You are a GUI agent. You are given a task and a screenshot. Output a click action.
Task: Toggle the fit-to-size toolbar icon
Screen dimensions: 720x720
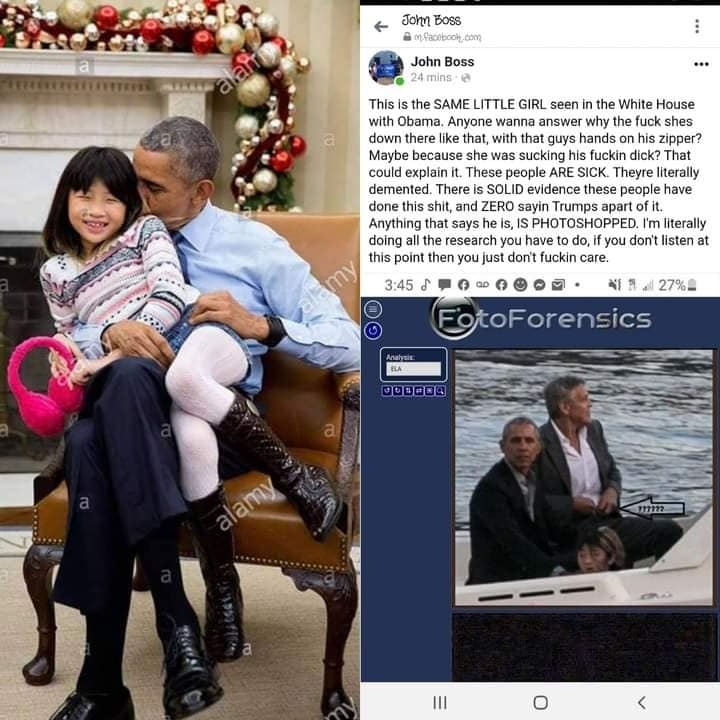(429, 391)
